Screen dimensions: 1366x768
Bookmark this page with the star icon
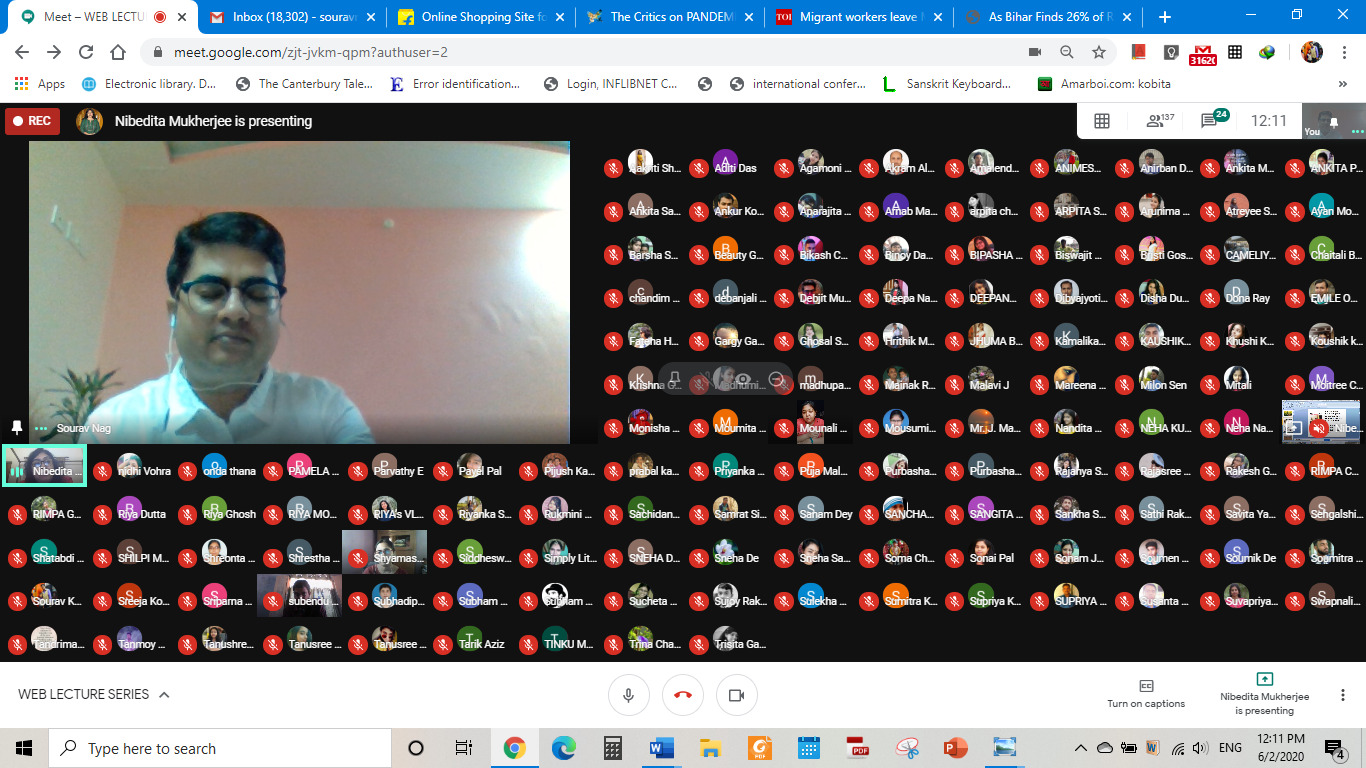1099,53
